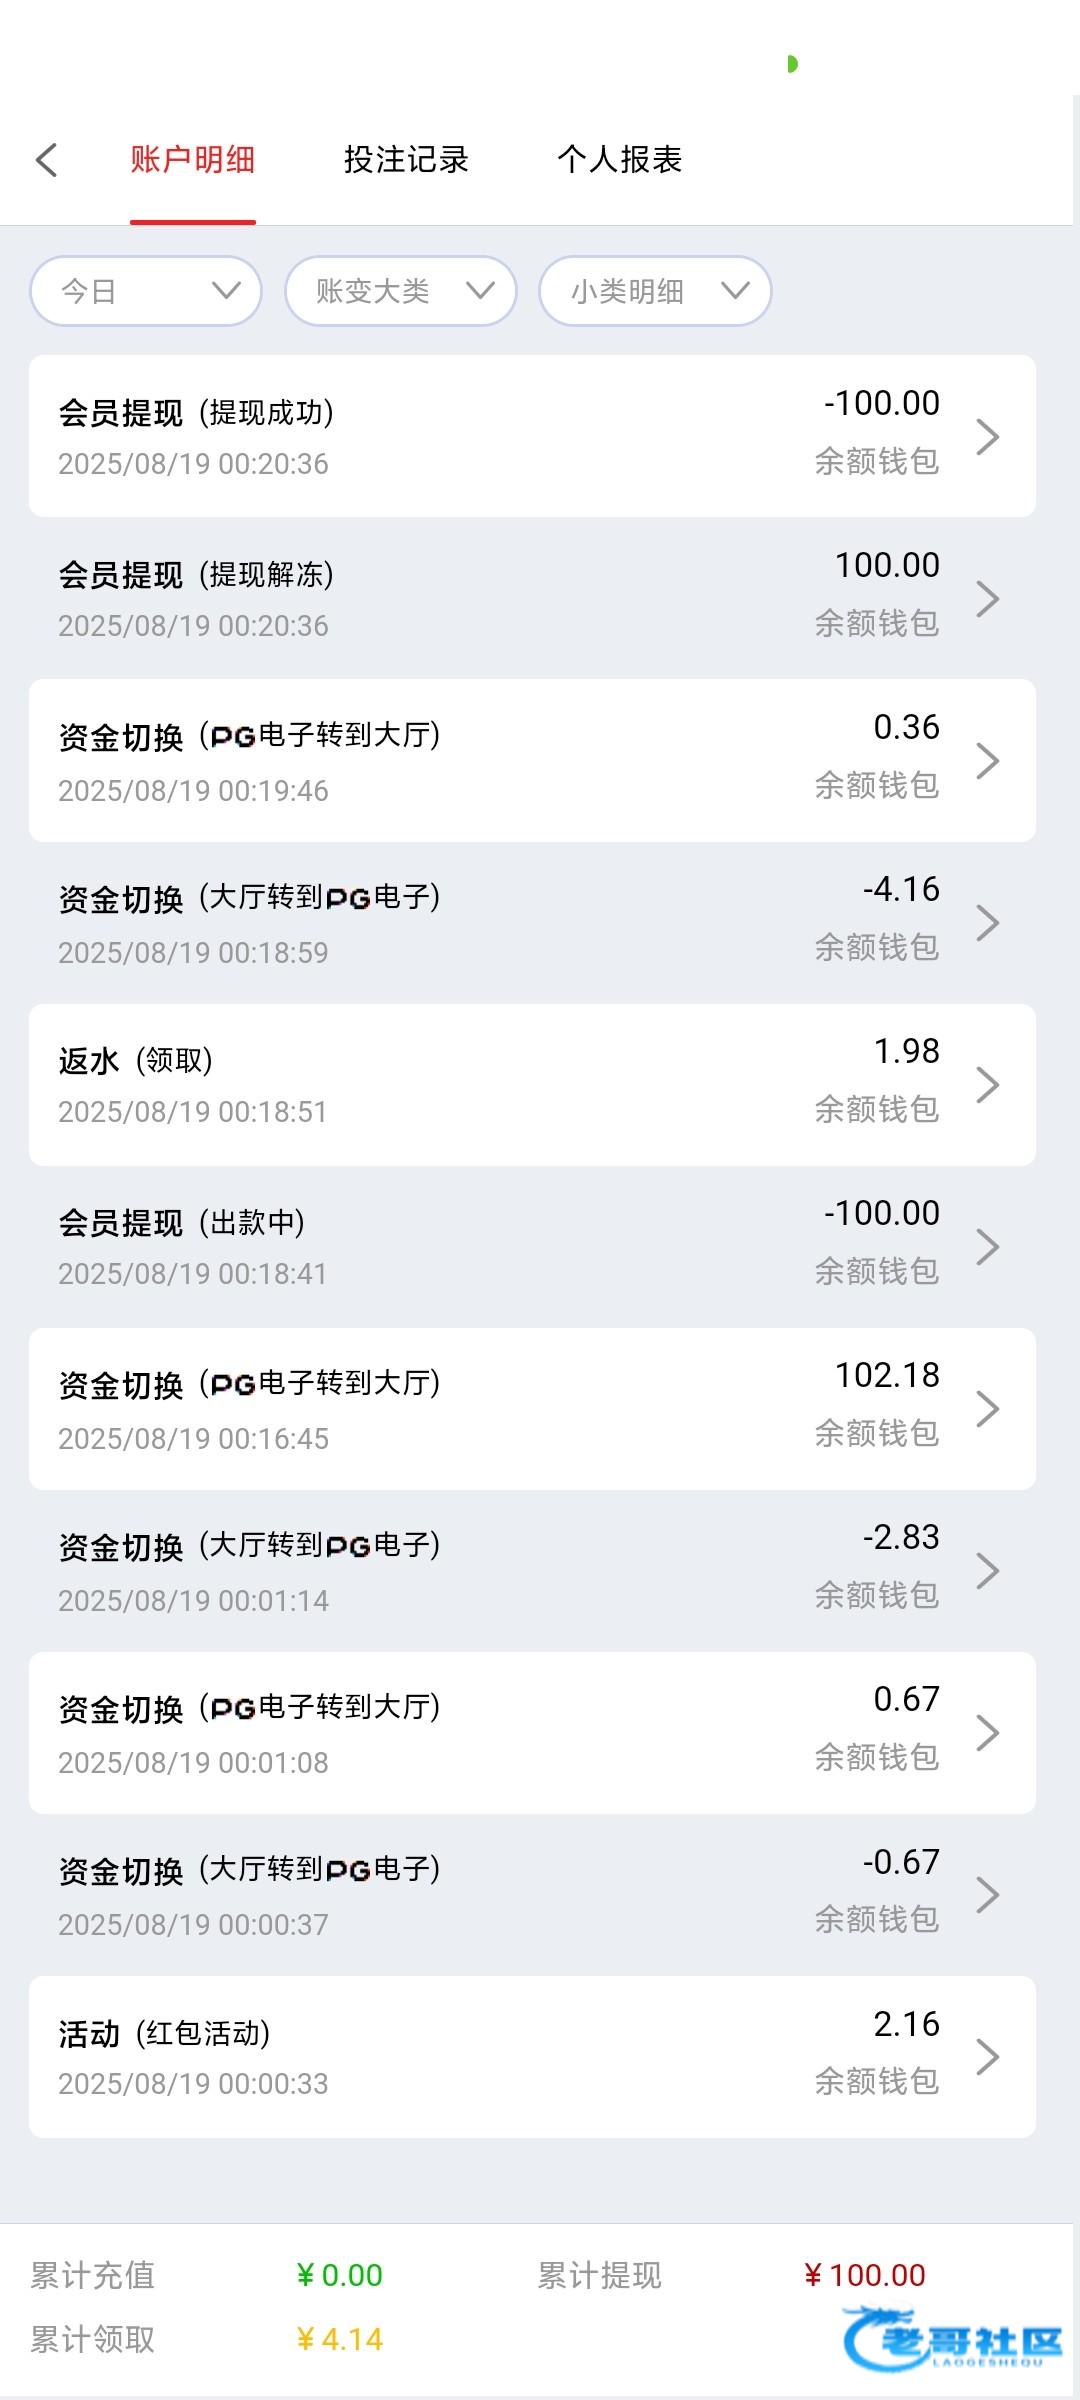The width and height of the screenshot is (1080, 2400).
Task: Open arrow for 0.36 PG电子转到大厅 transfer
Action: (987, 761)
